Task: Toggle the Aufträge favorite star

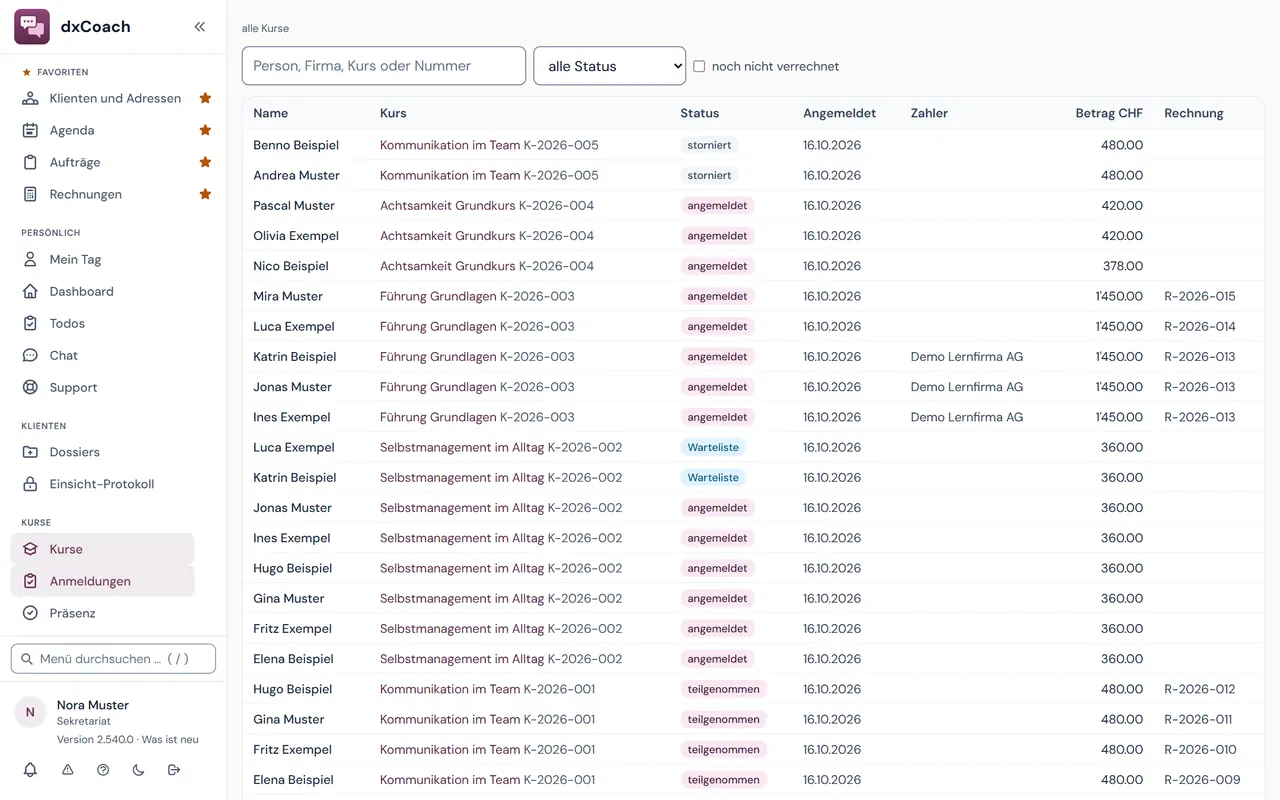Action: [x=205, y=162]
